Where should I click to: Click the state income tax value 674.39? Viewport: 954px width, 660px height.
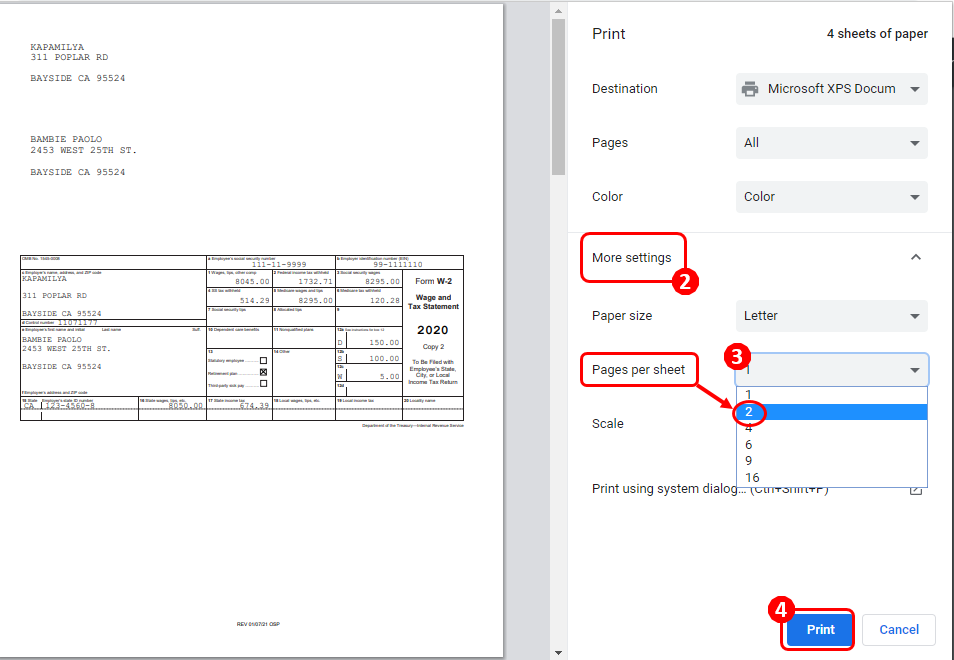click(x=254, y=405)
